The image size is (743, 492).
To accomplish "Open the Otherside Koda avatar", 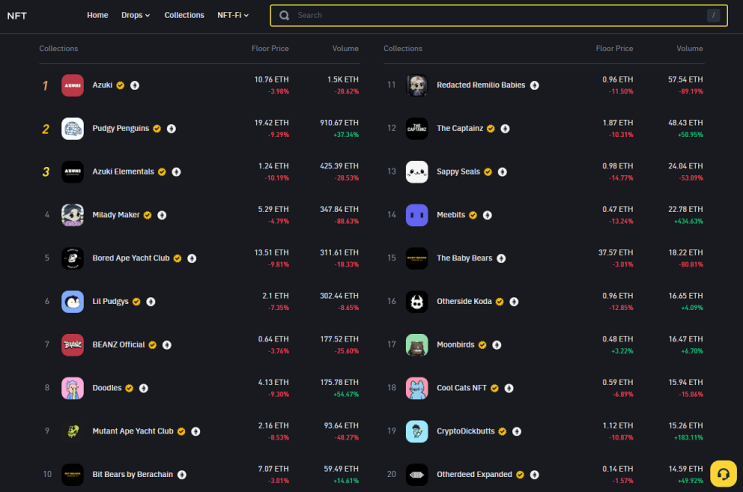I will click(x=417, y=301).
